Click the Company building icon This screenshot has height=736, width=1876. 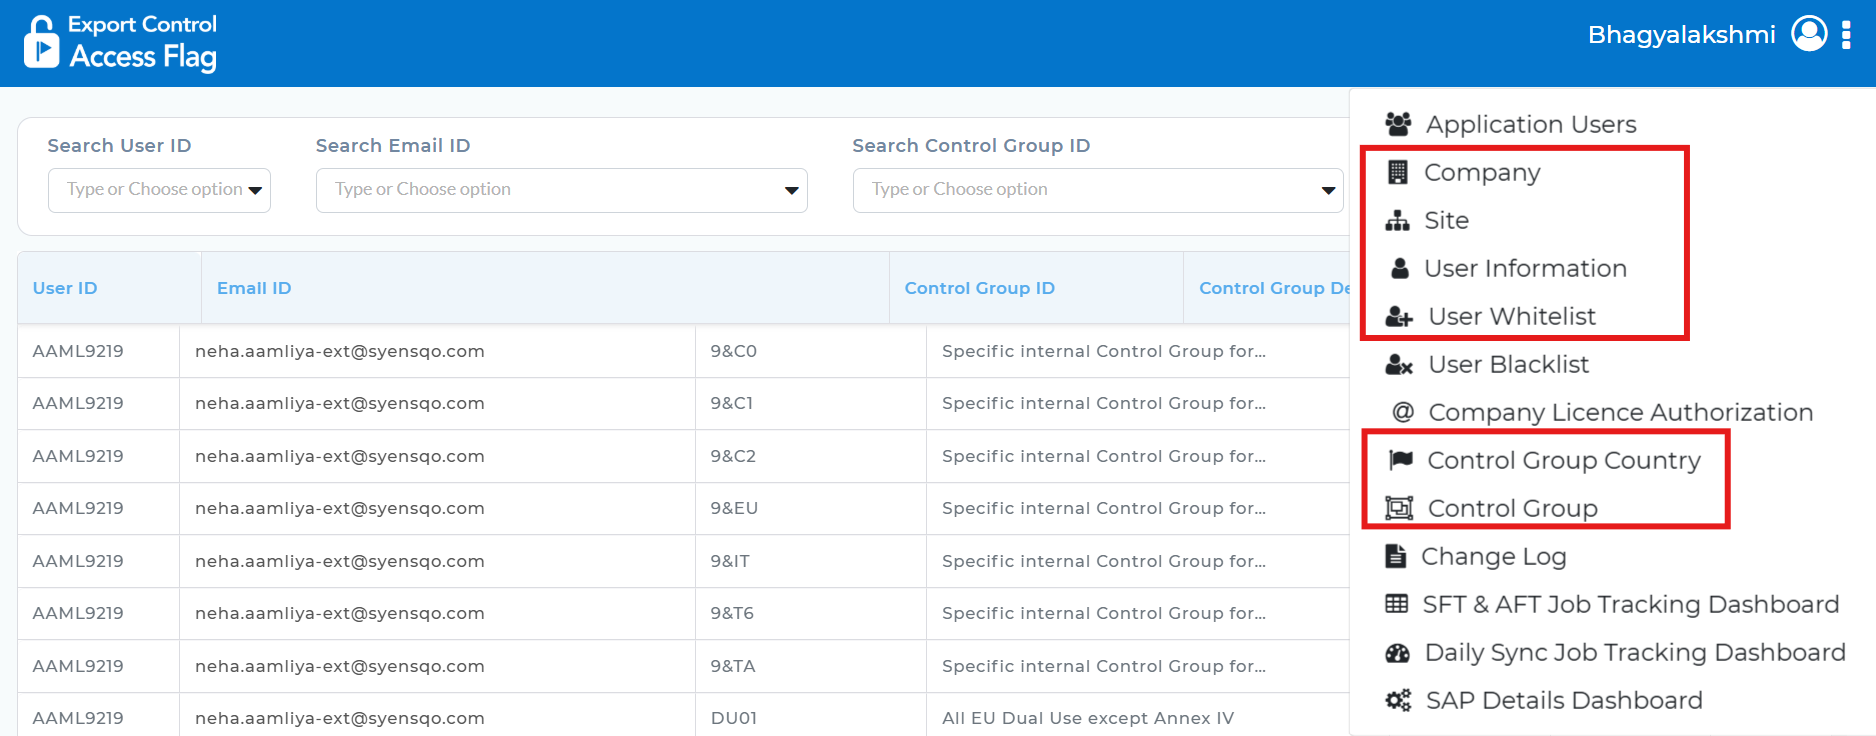pos(1397,172)
